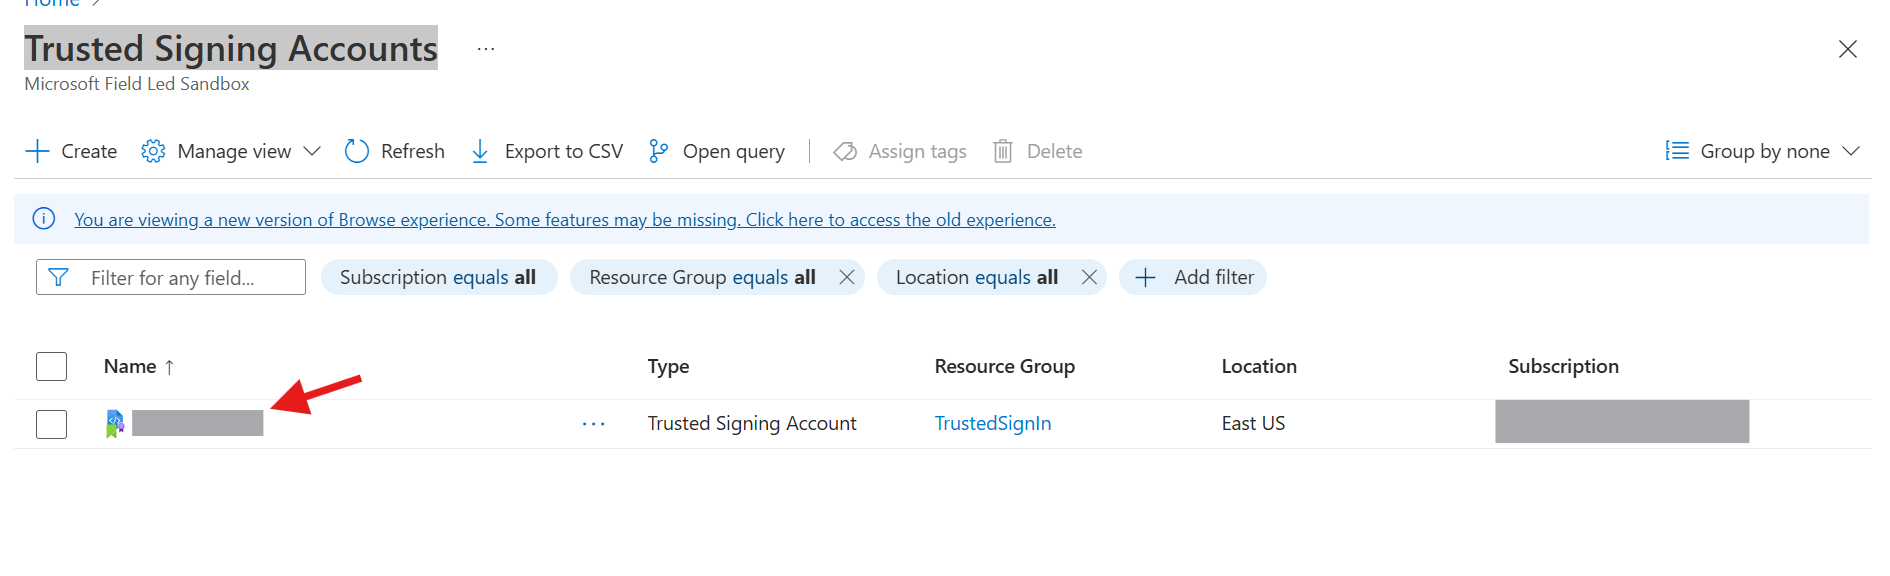1890x576 pixels.
Task: Click the Export to CSV download icon
Action: [480, 151]
